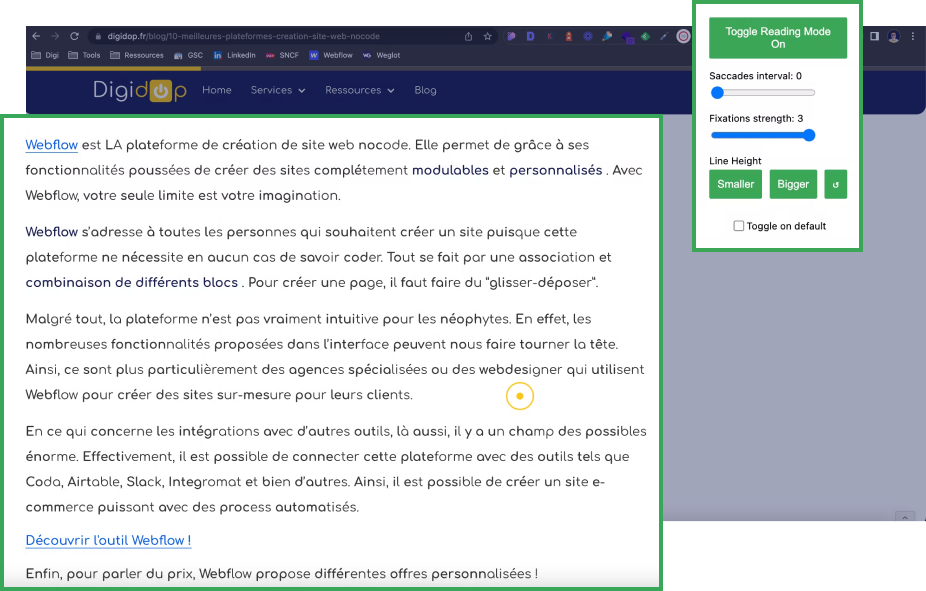
Task: Adjust the Saccades interval slider
Action: pos(762,93)
